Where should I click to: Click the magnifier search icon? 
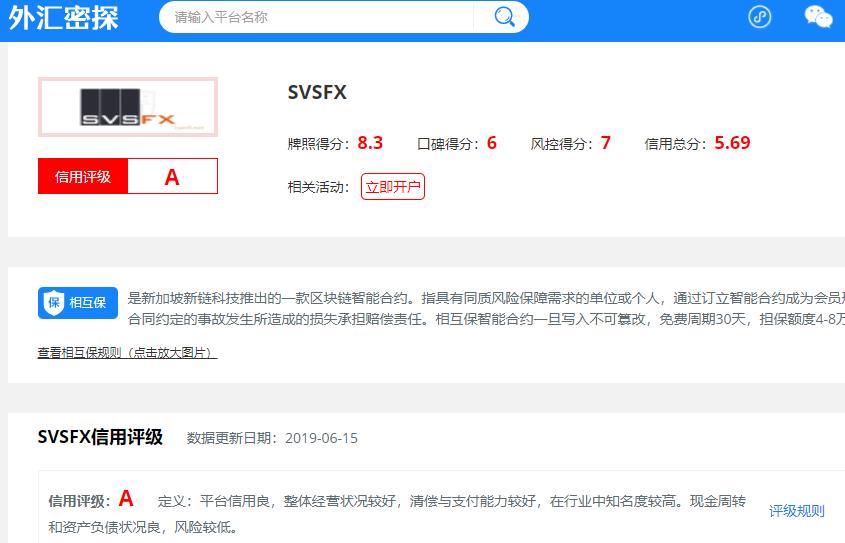(504, 17)
